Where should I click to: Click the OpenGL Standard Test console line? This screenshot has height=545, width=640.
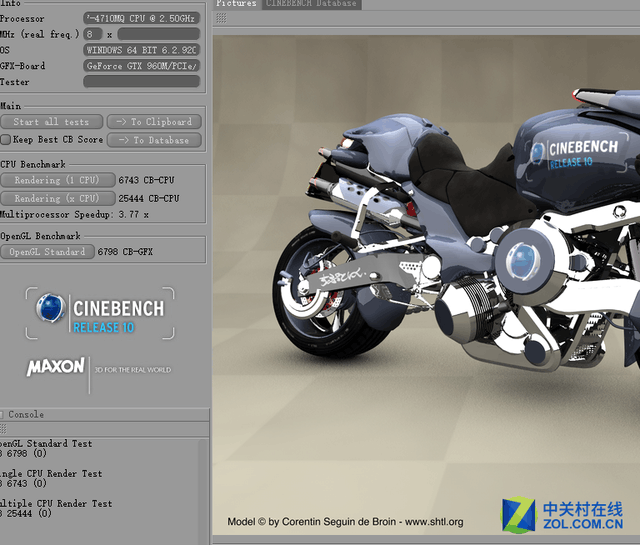tap(46, 443)
